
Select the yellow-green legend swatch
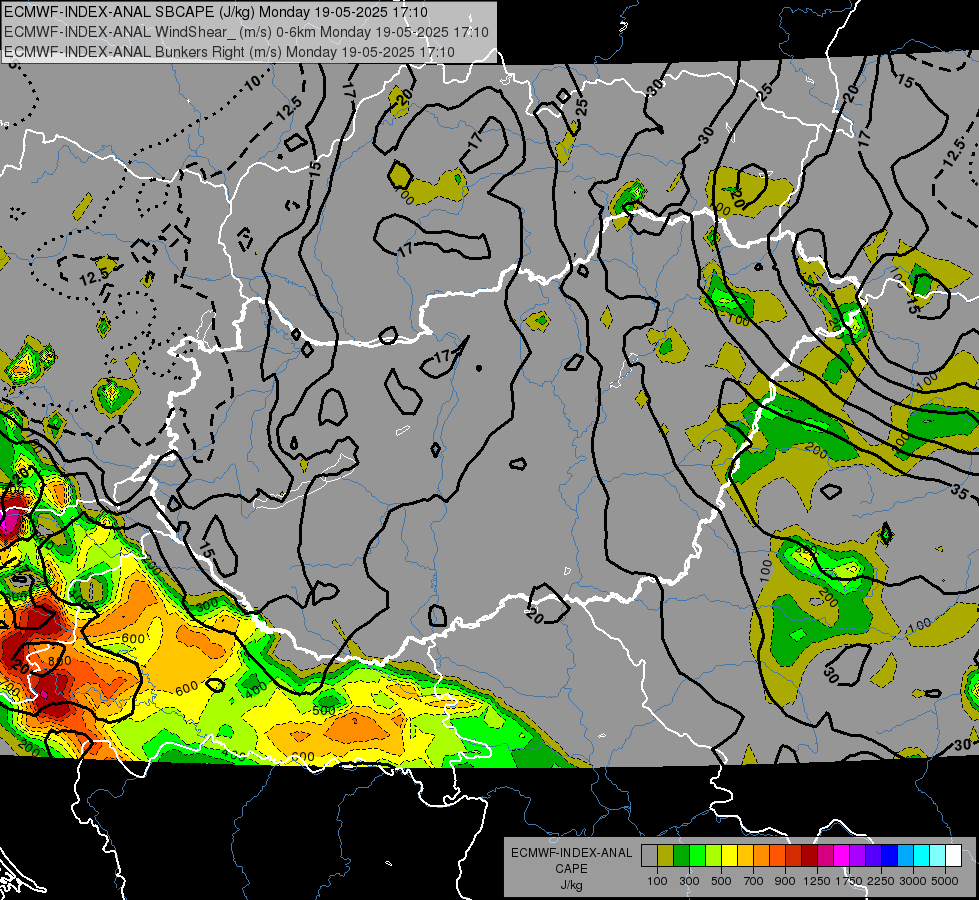(714, 856)
